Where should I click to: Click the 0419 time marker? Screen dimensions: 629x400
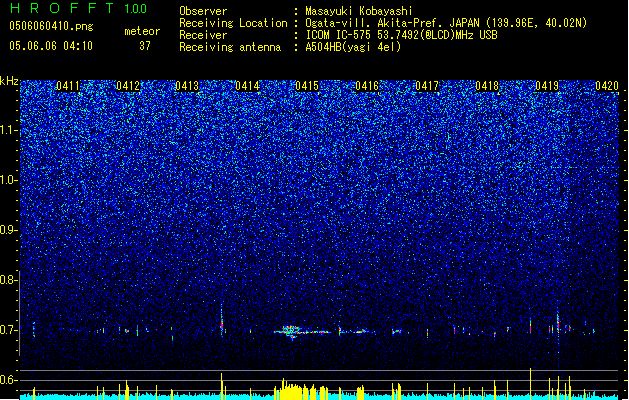547,86
